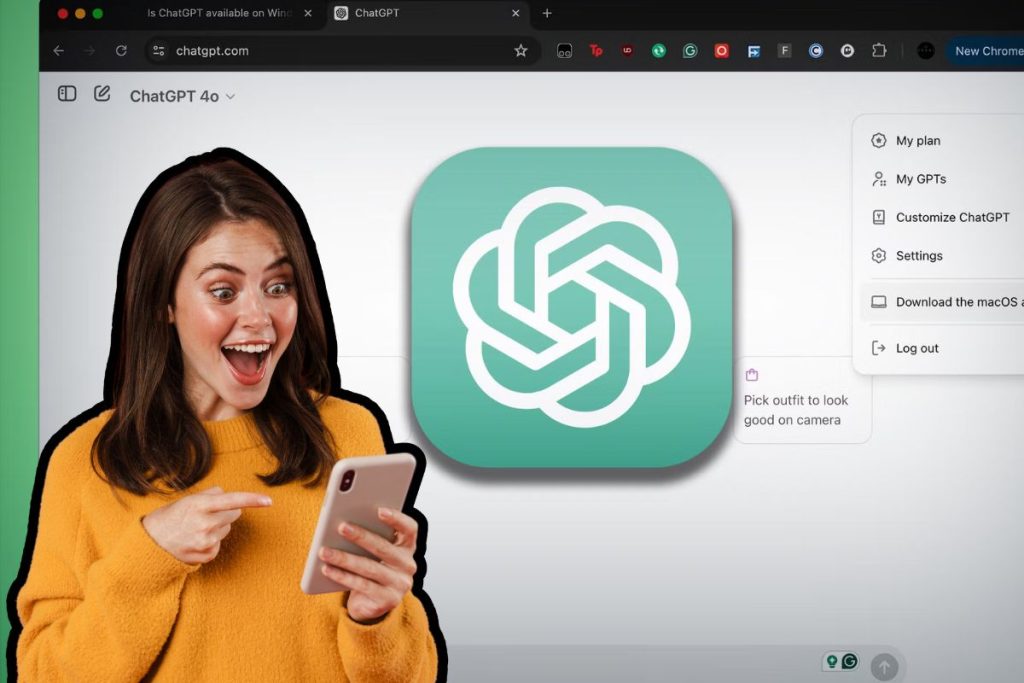Open the dark red shield extension
Image resolution: width=1024 pixels, height=683 pixels.
628,50
